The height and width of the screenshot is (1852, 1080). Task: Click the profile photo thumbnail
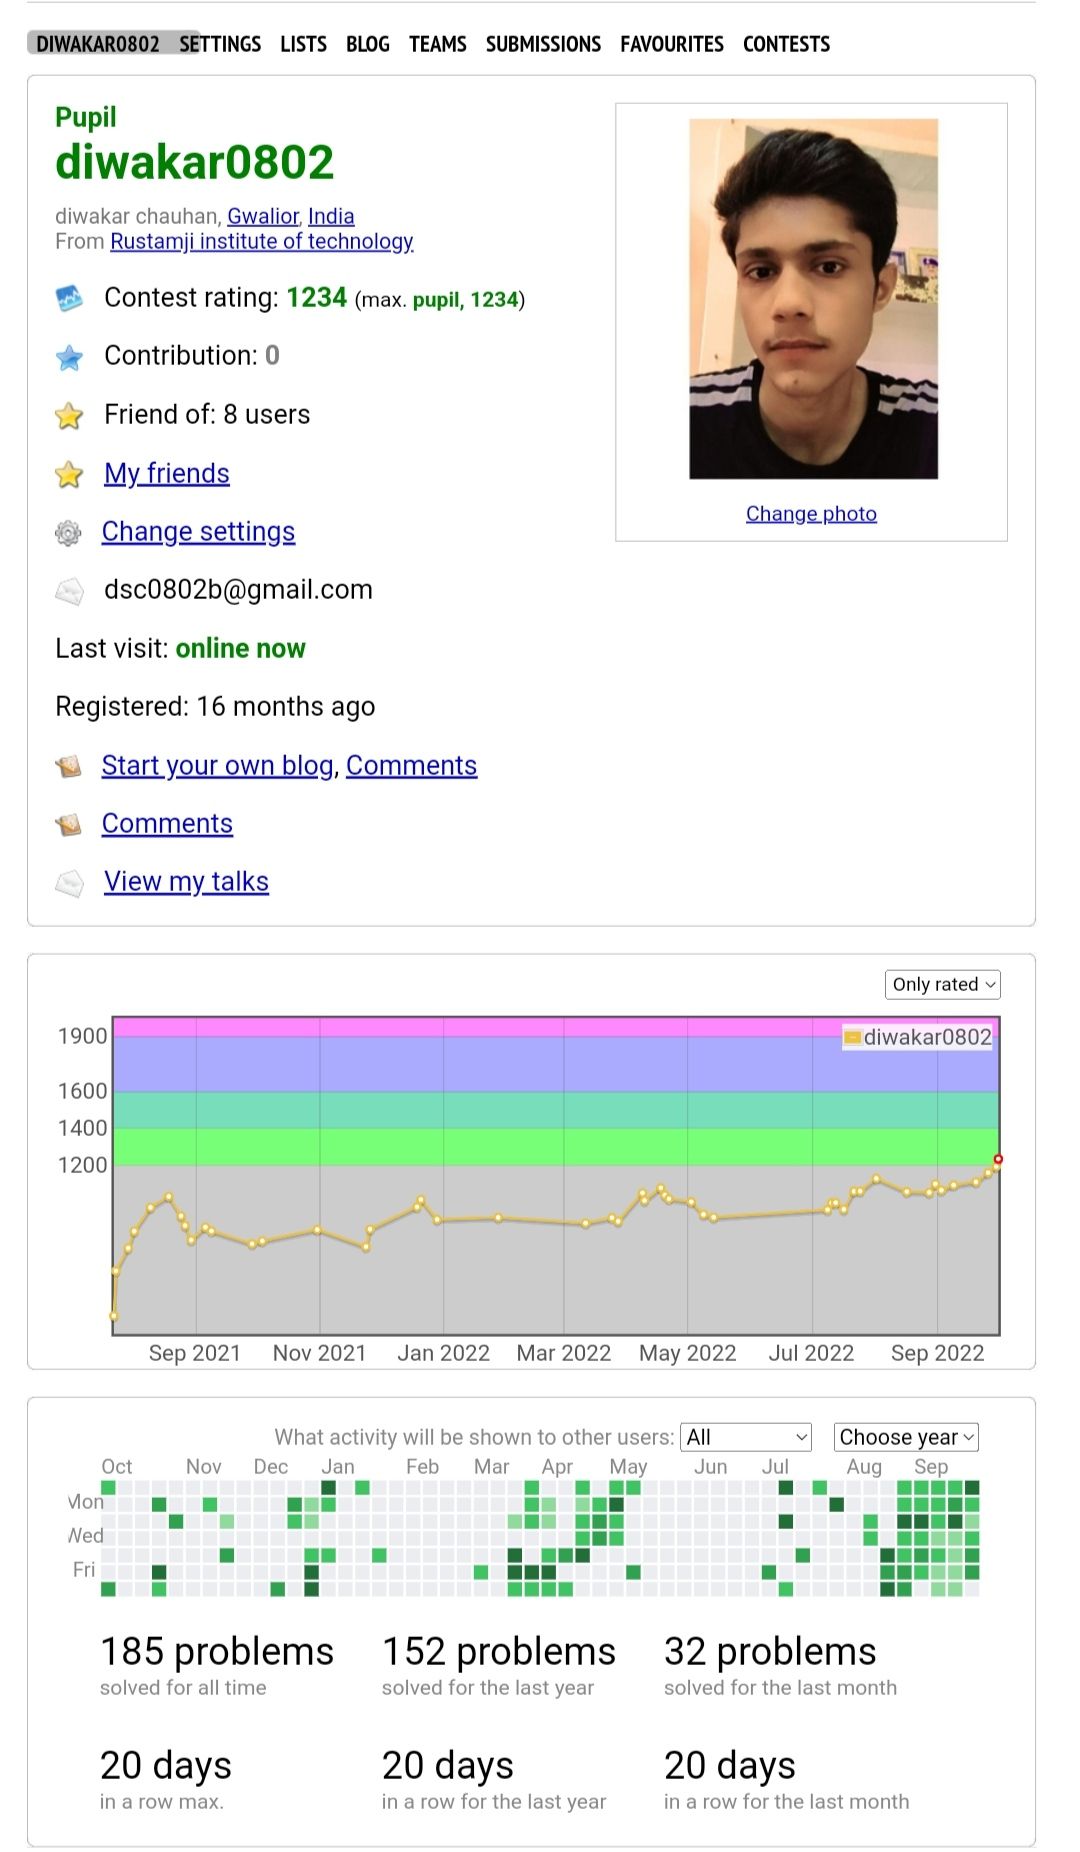tap(813, 299)
